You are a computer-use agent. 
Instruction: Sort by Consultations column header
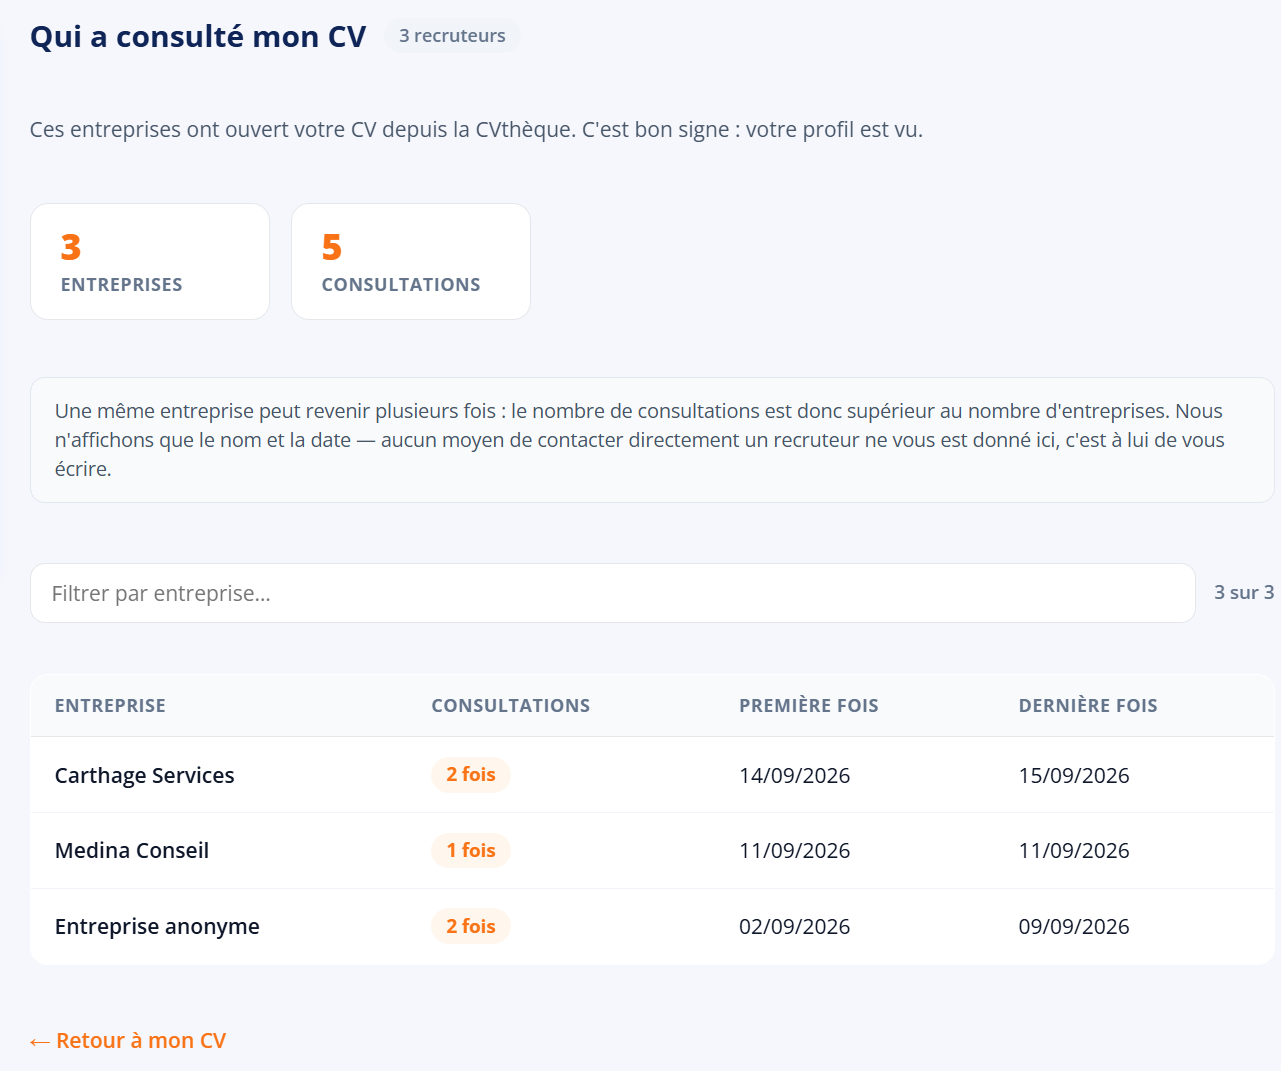[511, 706]
